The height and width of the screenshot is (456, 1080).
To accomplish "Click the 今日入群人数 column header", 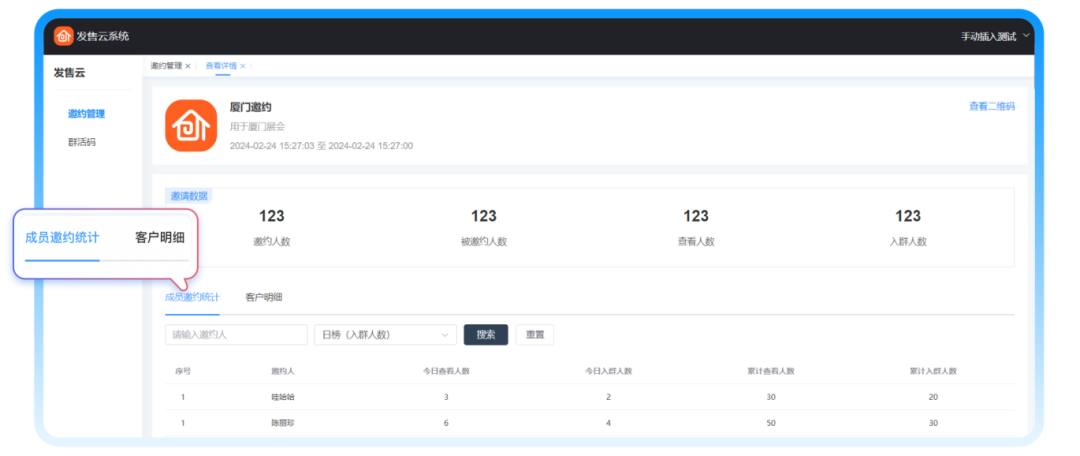I will point(608,371).
